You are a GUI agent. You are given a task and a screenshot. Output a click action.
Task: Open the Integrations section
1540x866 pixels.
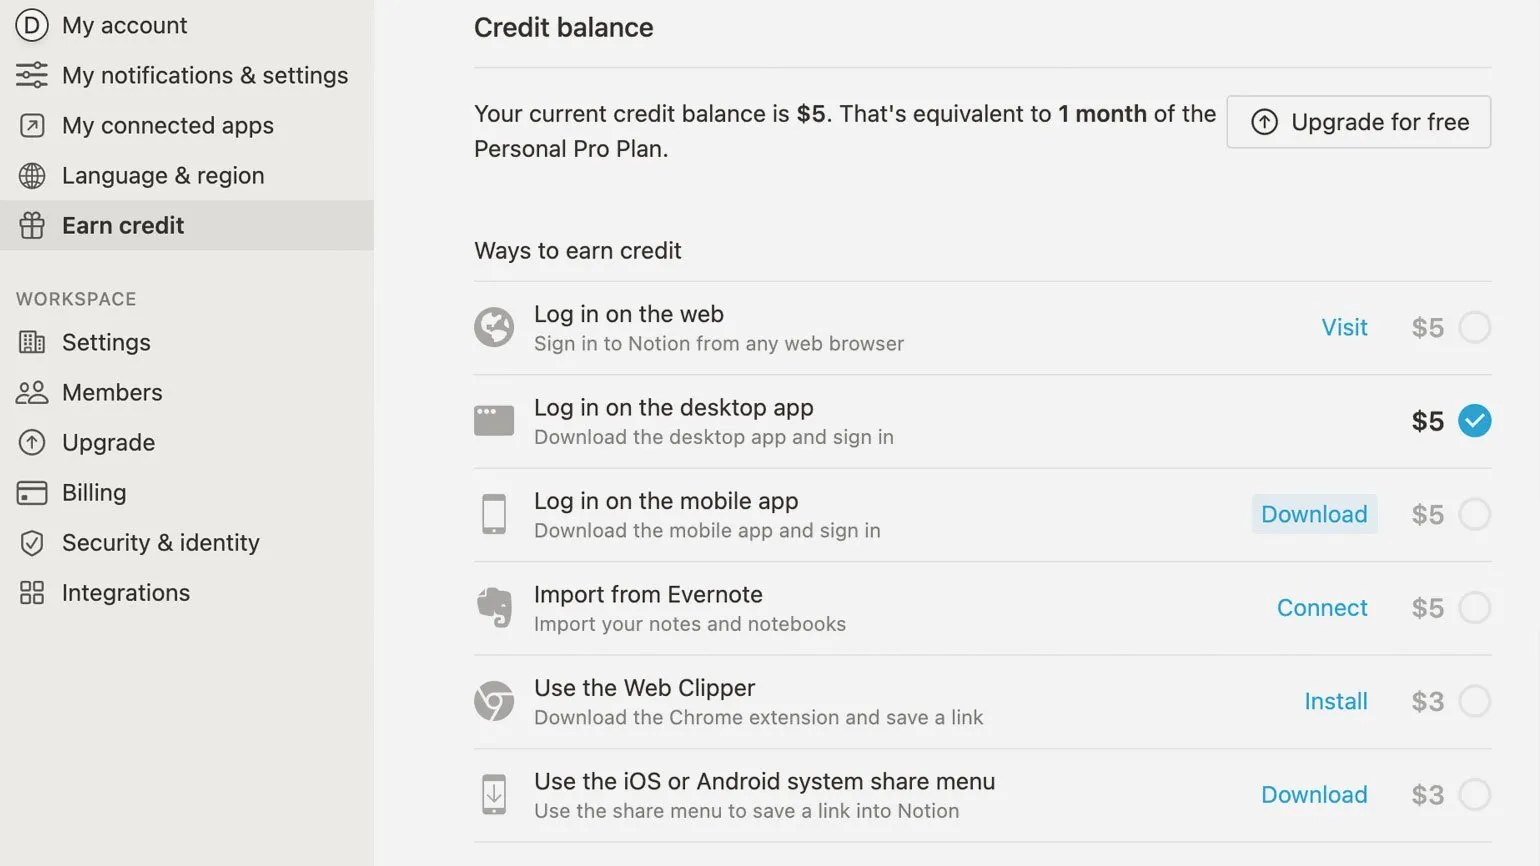pyautogui.click(x=125, y=593)
